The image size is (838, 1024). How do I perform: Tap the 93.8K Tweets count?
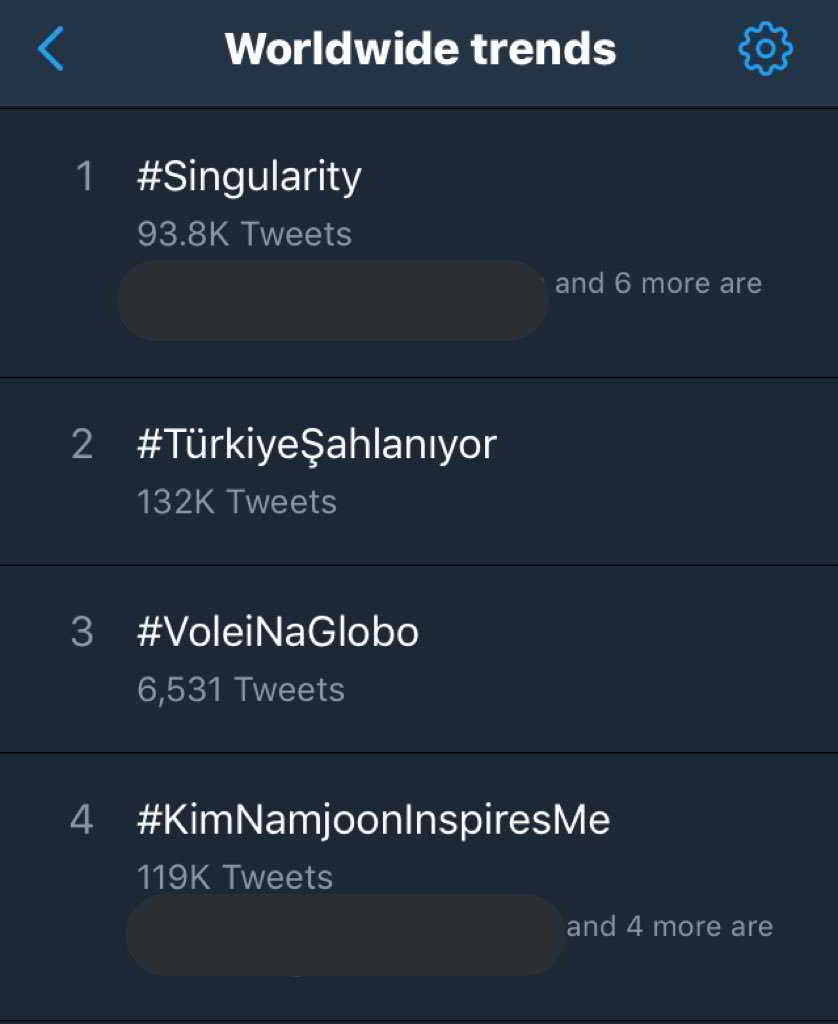pyautogui.click(x=244, y=234)
